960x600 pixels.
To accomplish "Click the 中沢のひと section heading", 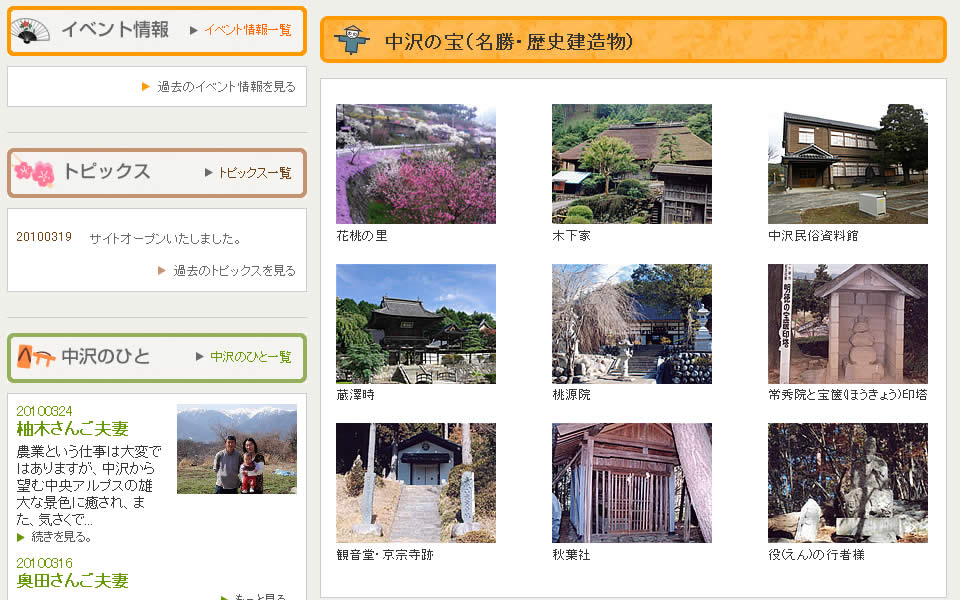I will pyautogui.click(x=105, y=356).
